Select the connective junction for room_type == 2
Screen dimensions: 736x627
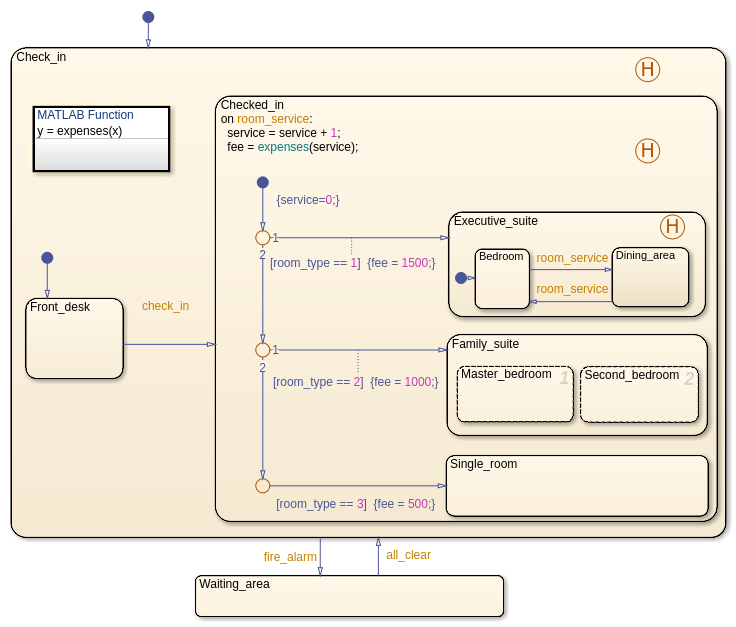(x=263, y=350)
